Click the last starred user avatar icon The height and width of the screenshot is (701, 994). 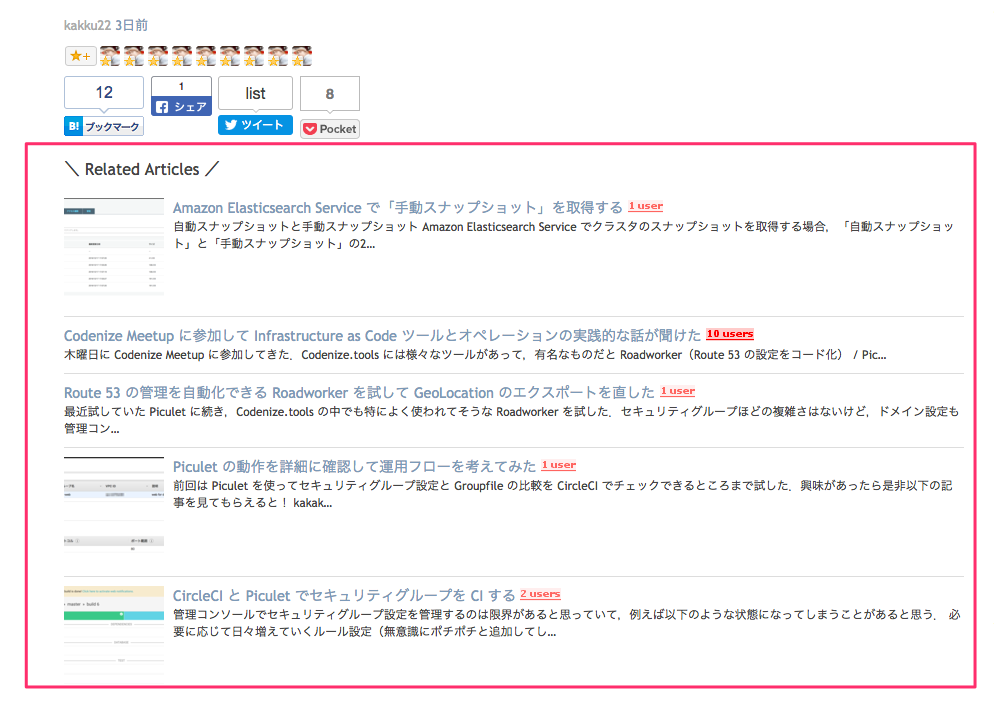pos(303,56)
